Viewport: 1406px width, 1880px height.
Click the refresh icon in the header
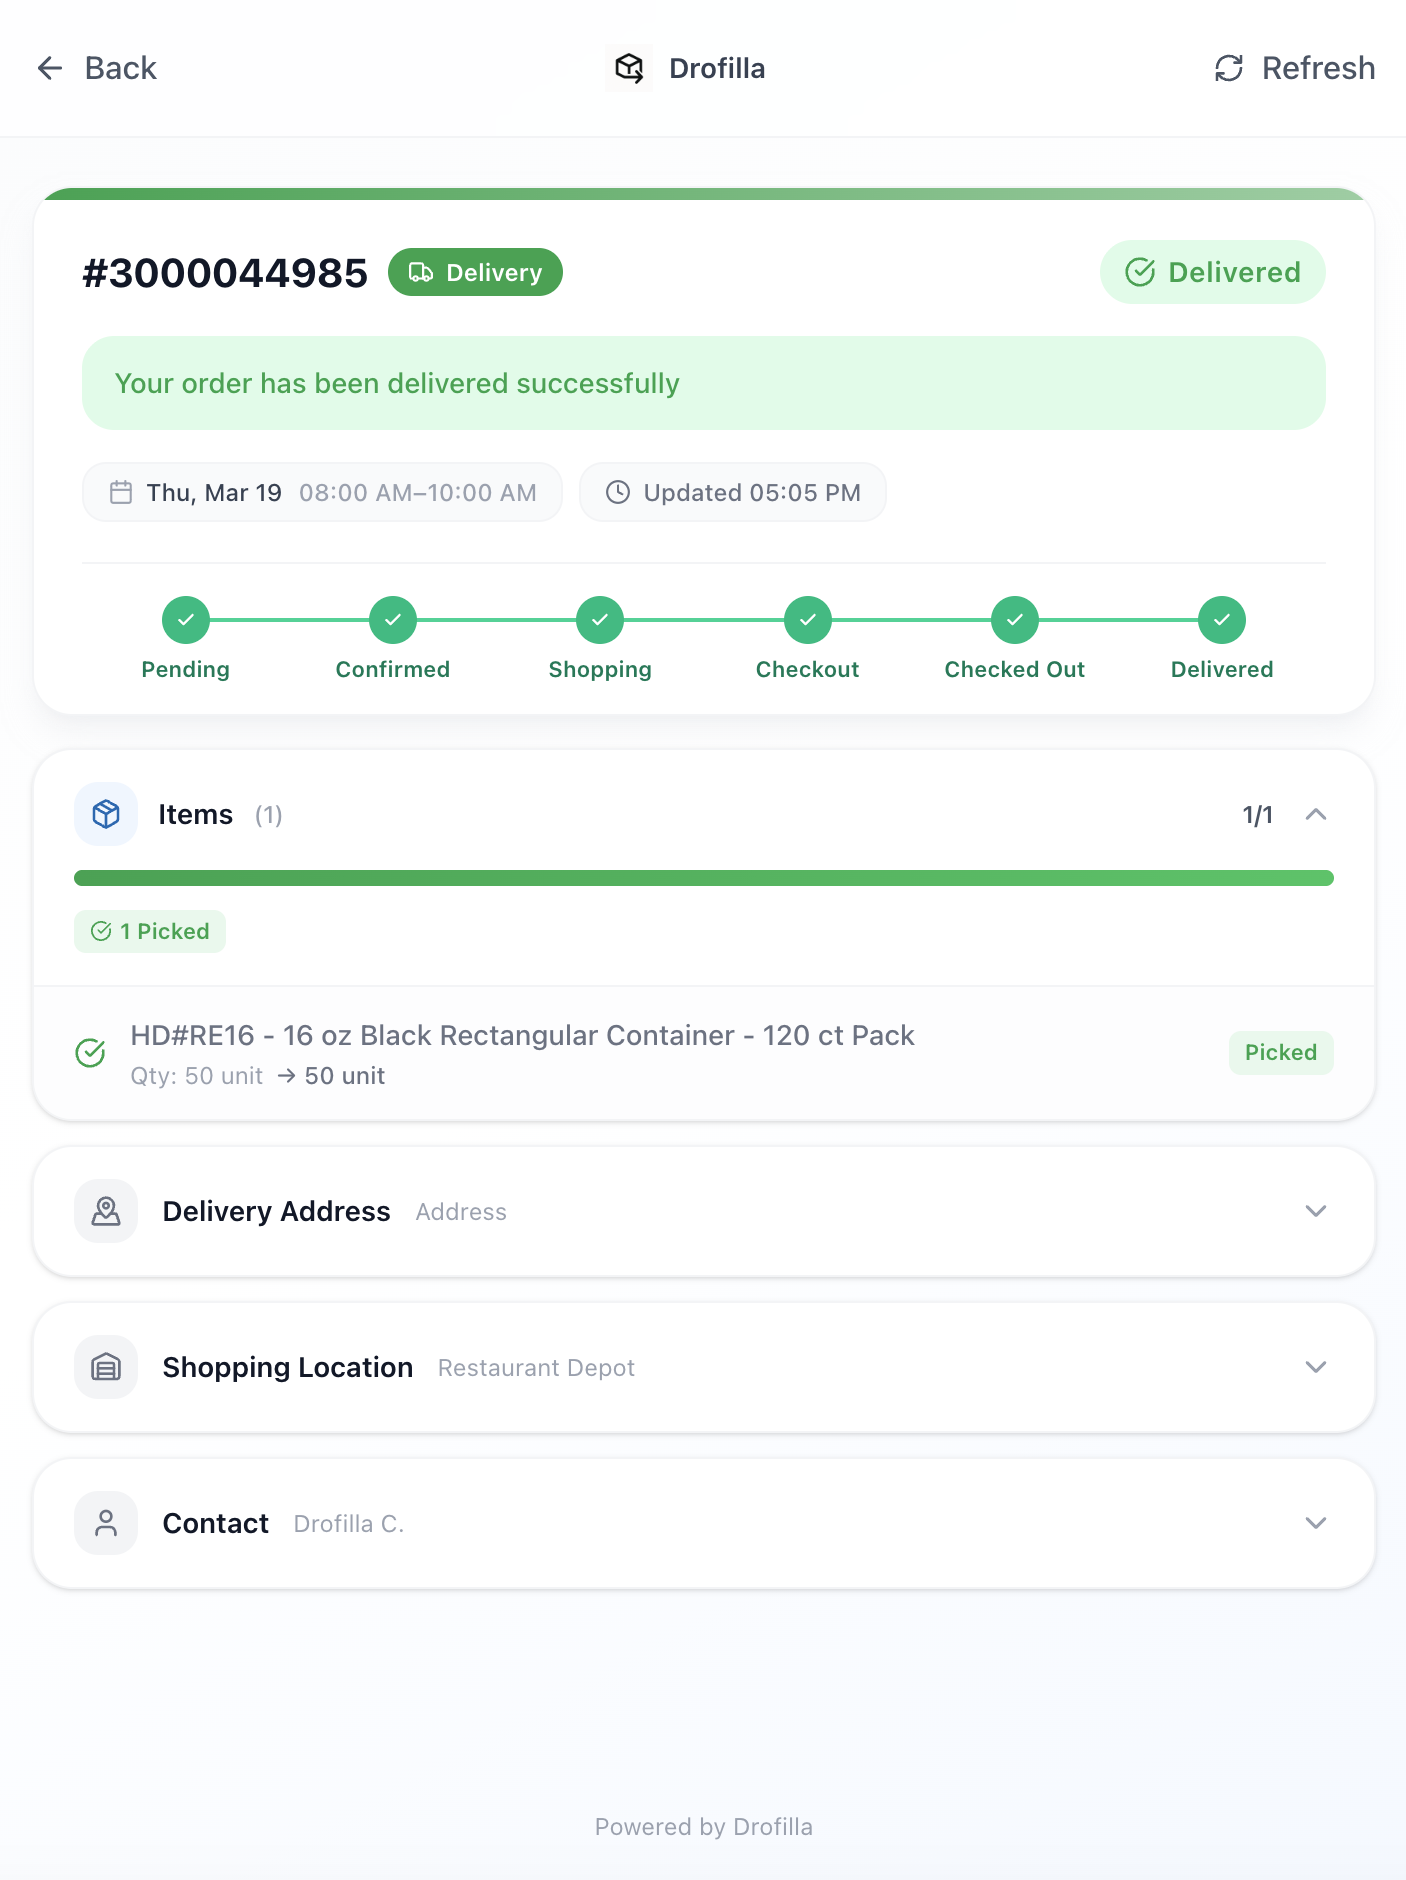pos(1228,68)
